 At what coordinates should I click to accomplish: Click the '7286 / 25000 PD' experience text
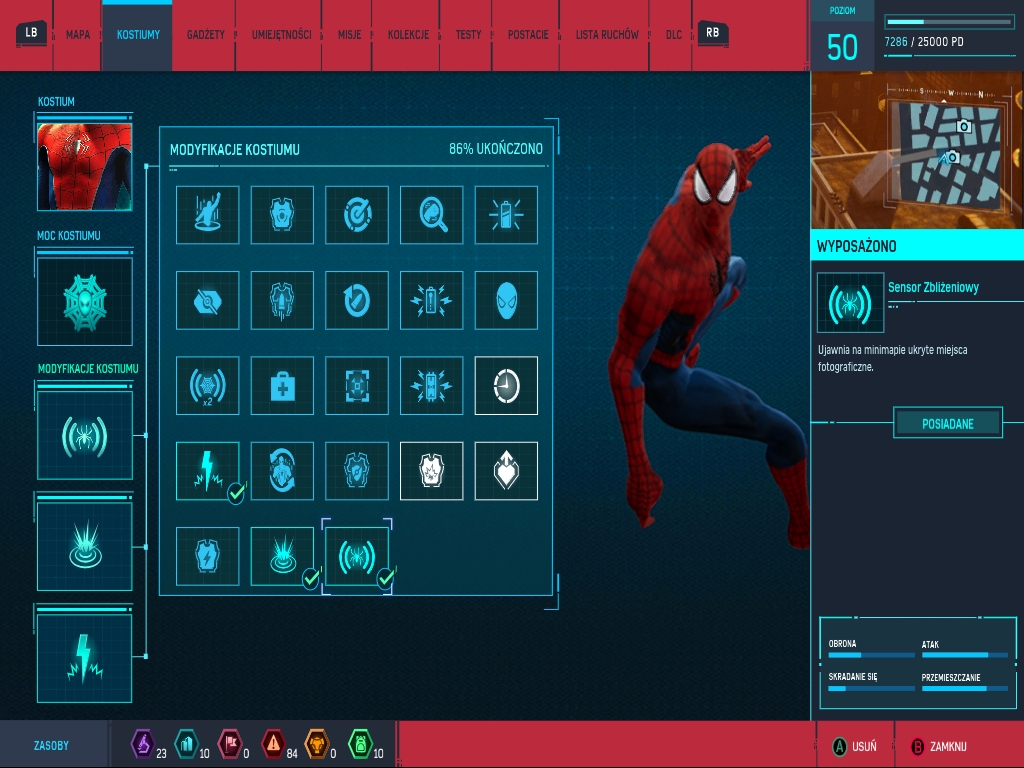923,42
